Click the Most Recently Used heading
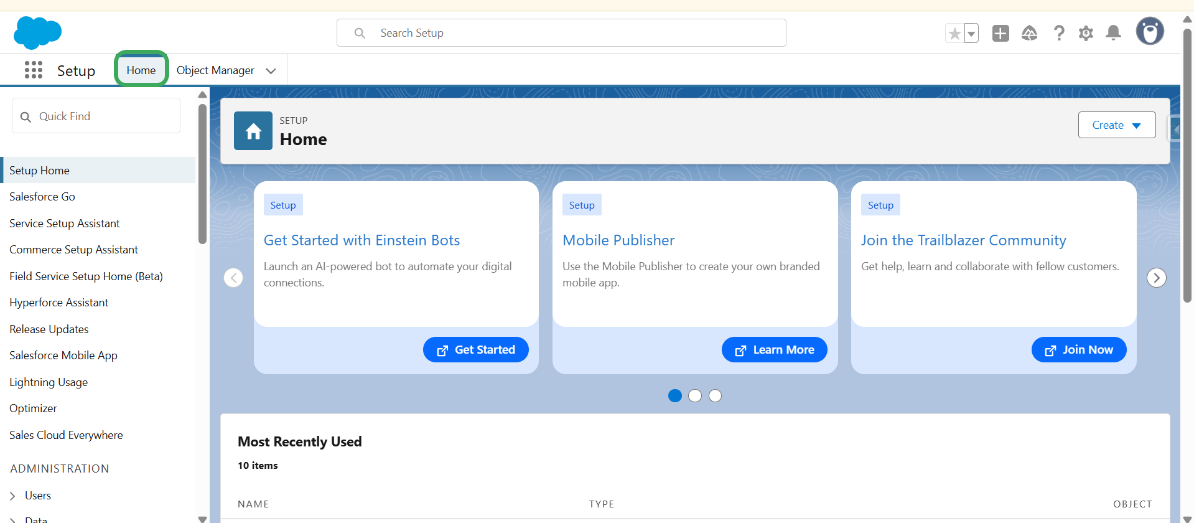 [299, 442]
